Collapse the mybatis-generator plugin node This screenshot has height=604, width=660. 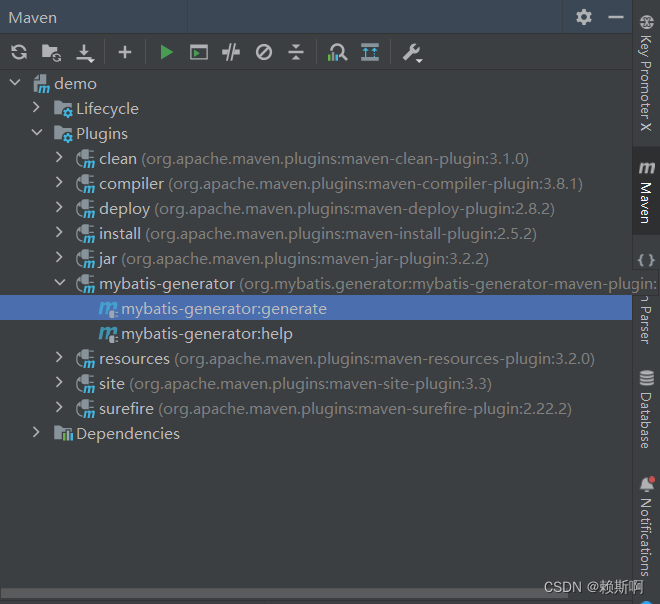[x=60, y=282]
